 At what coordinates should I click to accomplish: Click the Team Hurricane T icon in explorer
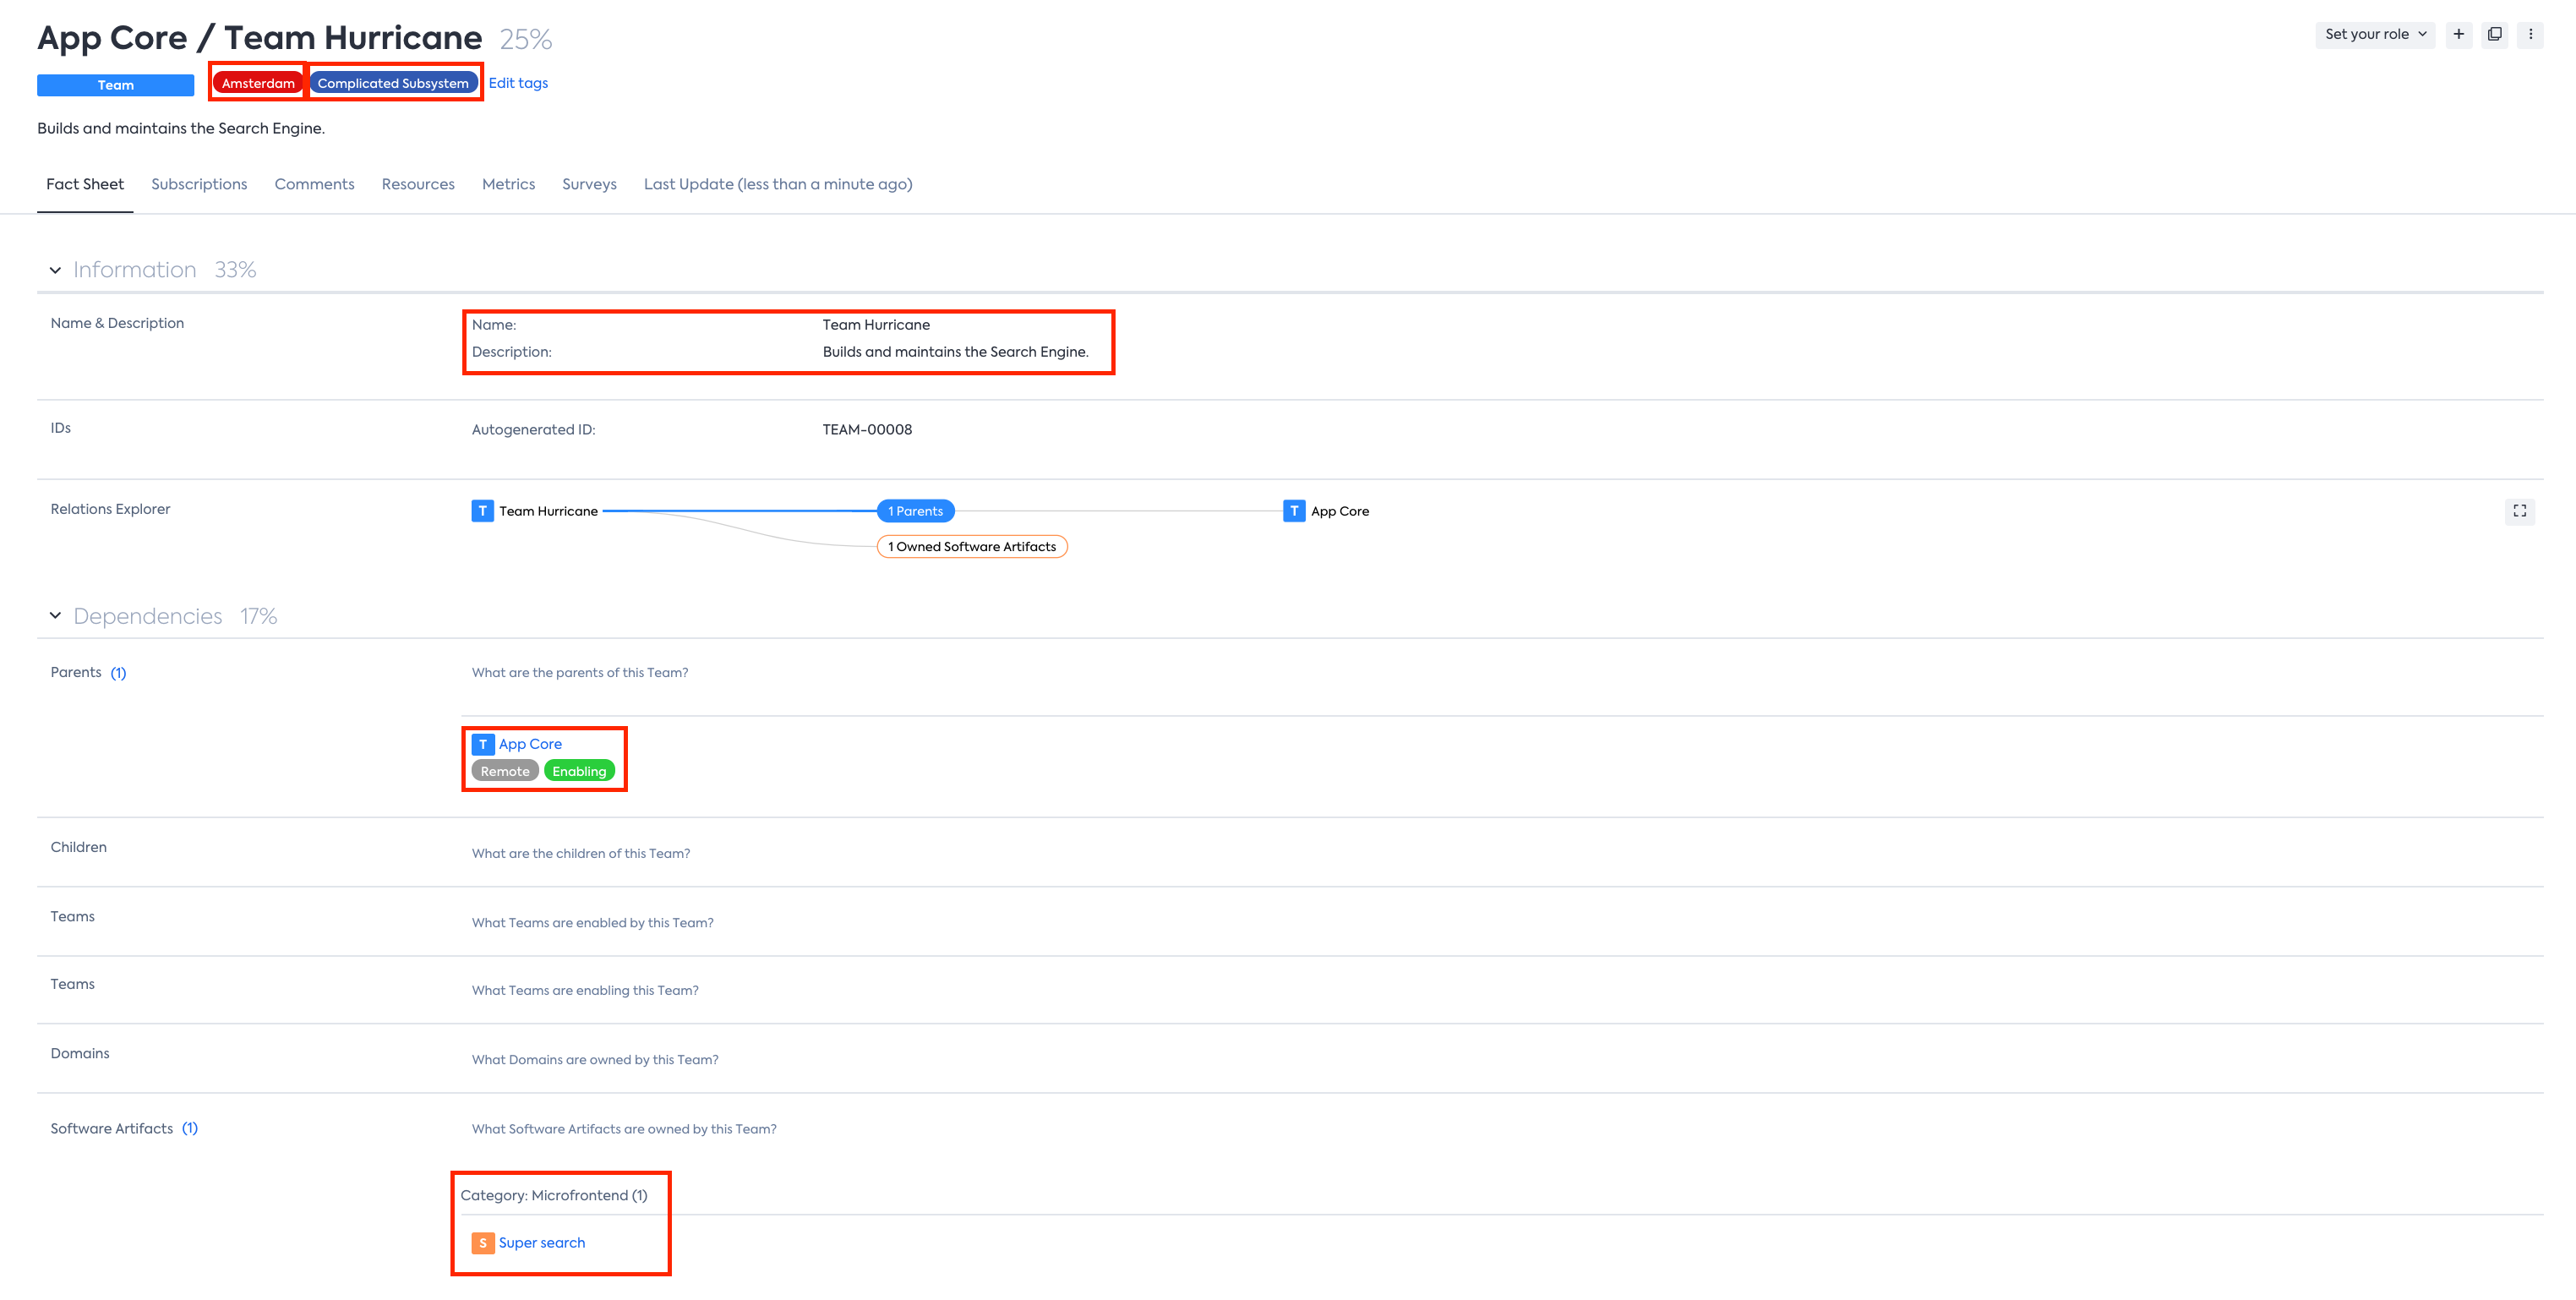(482, 511)
